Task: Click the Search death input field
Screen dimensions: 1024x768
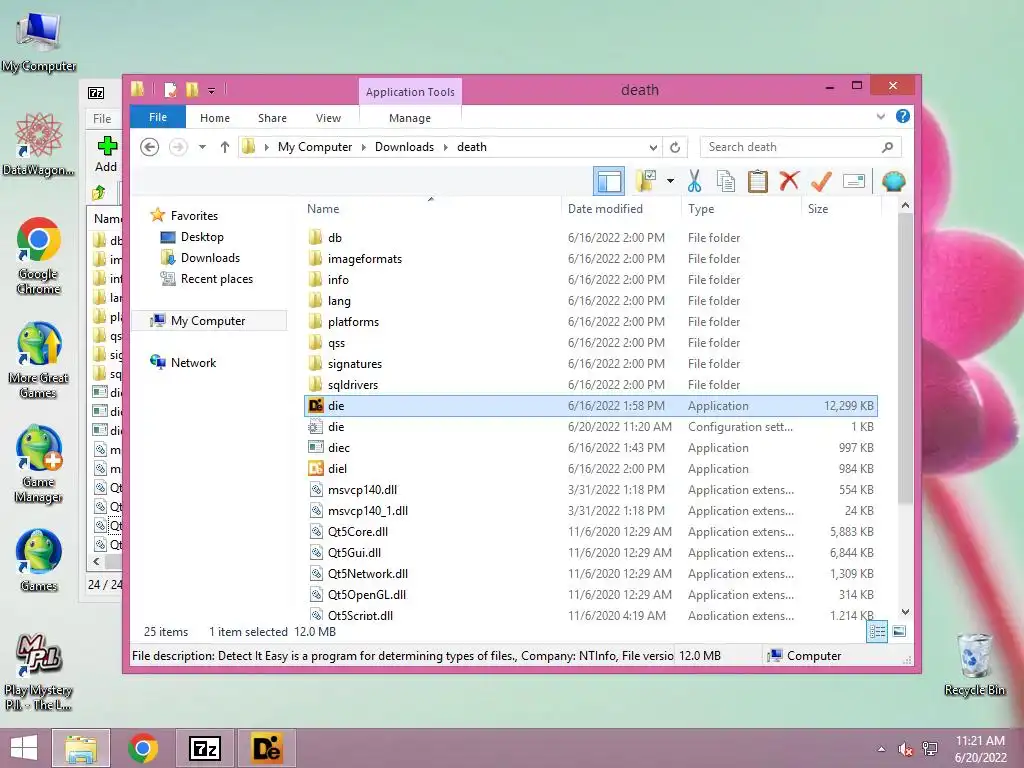Action: click(790, 147)
